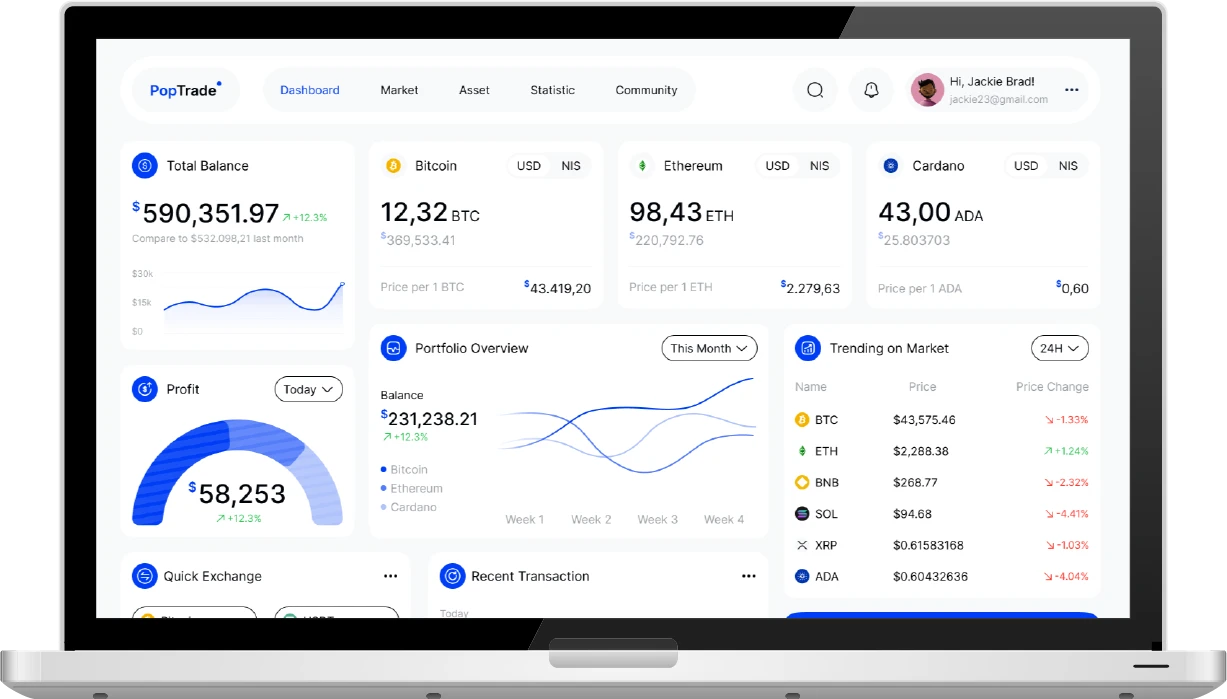Click the Bitcoin icon in Bitcoin card
Screen dimensions: 1227x699
393,166
